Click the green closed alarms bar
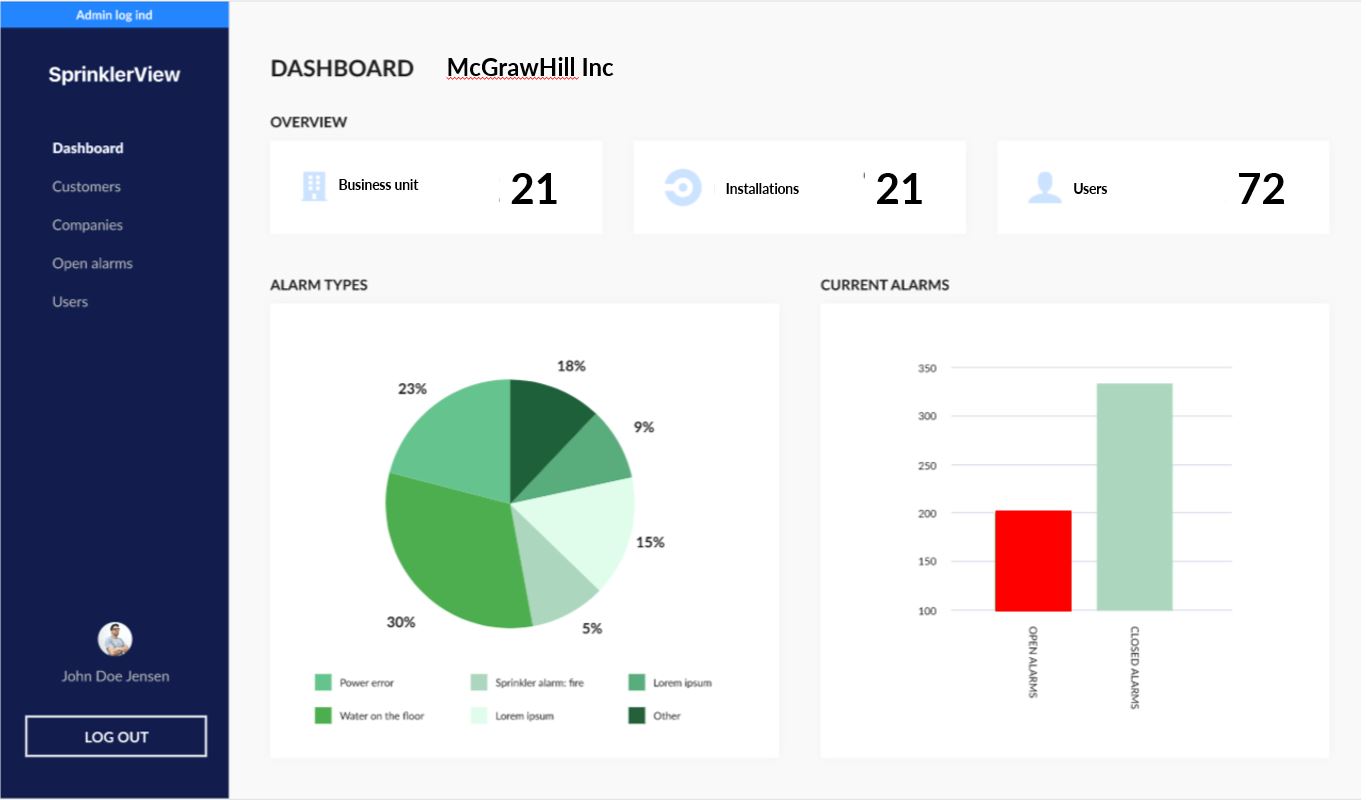Viewport: 1367px width, 800px height. (1135, 497)
